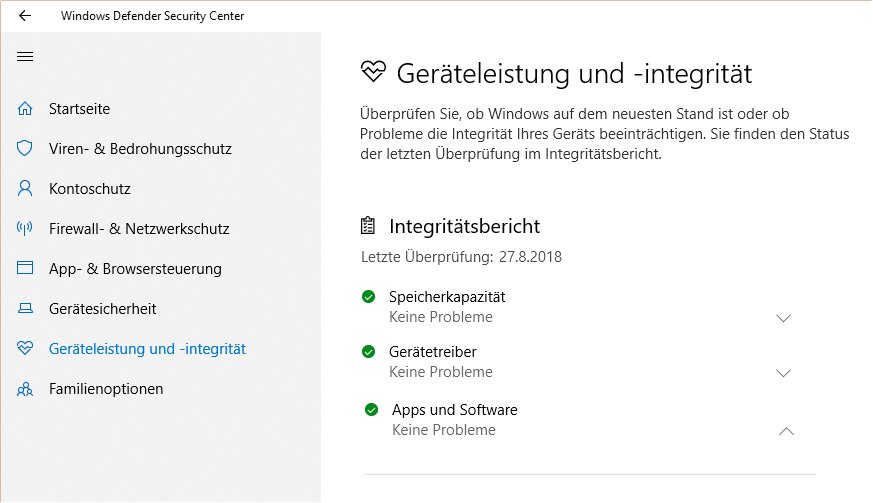Collapse the Apps und Software section
Image resolution: width=873 pixels, height=503 pixels.
tap(786, 431)
